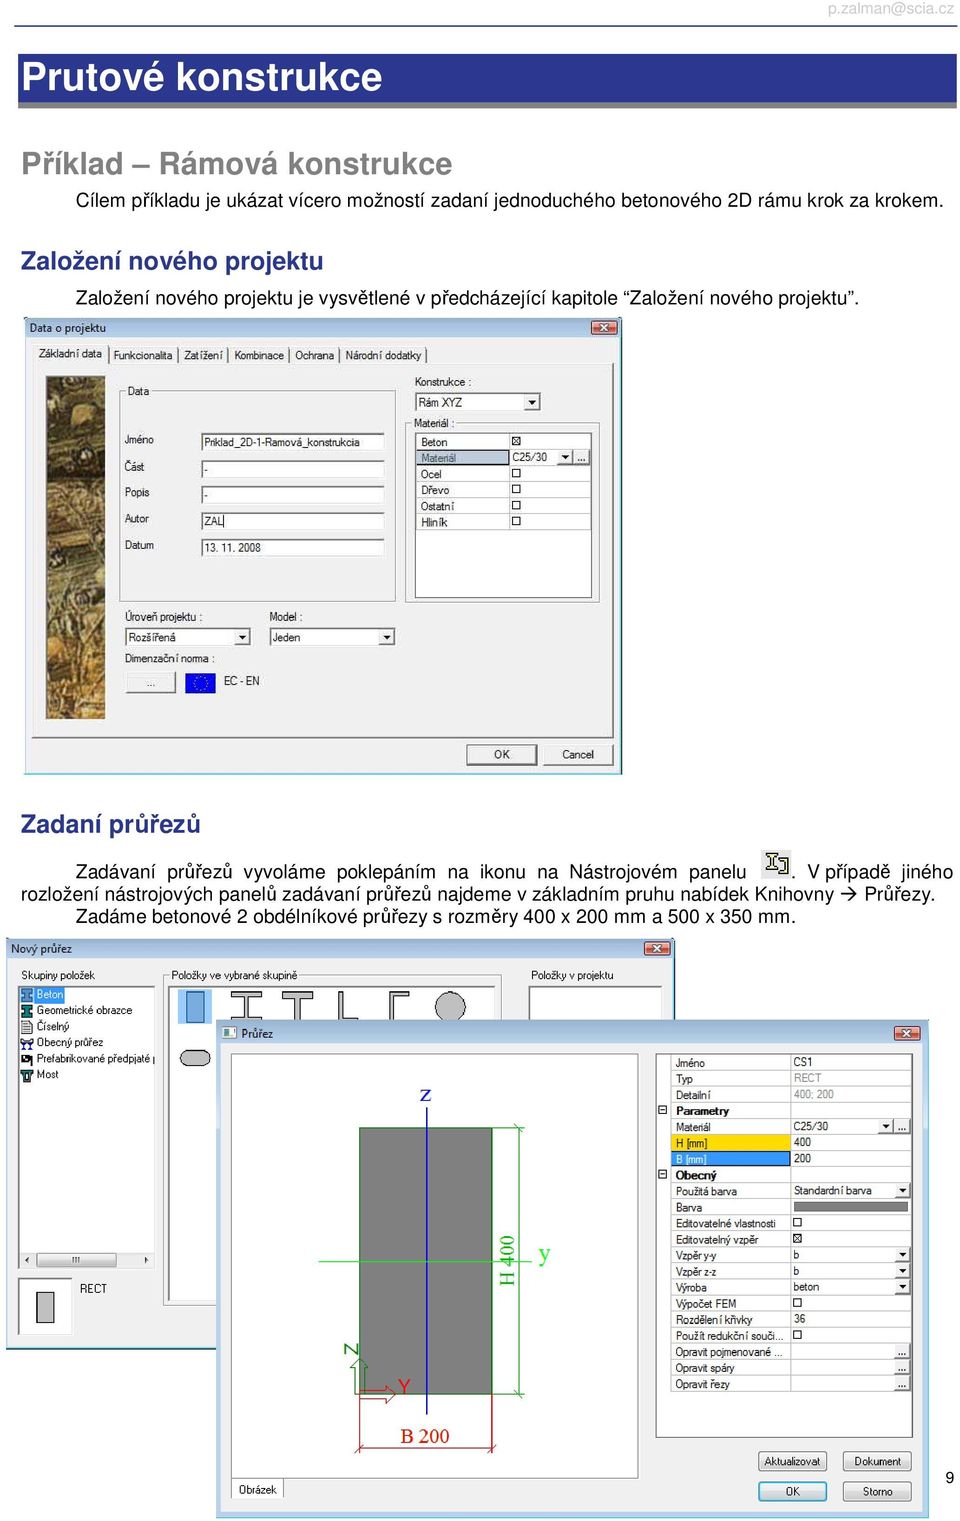Toggle the Beton material checkbox
Screen dimensions: 960x1521
516,441
